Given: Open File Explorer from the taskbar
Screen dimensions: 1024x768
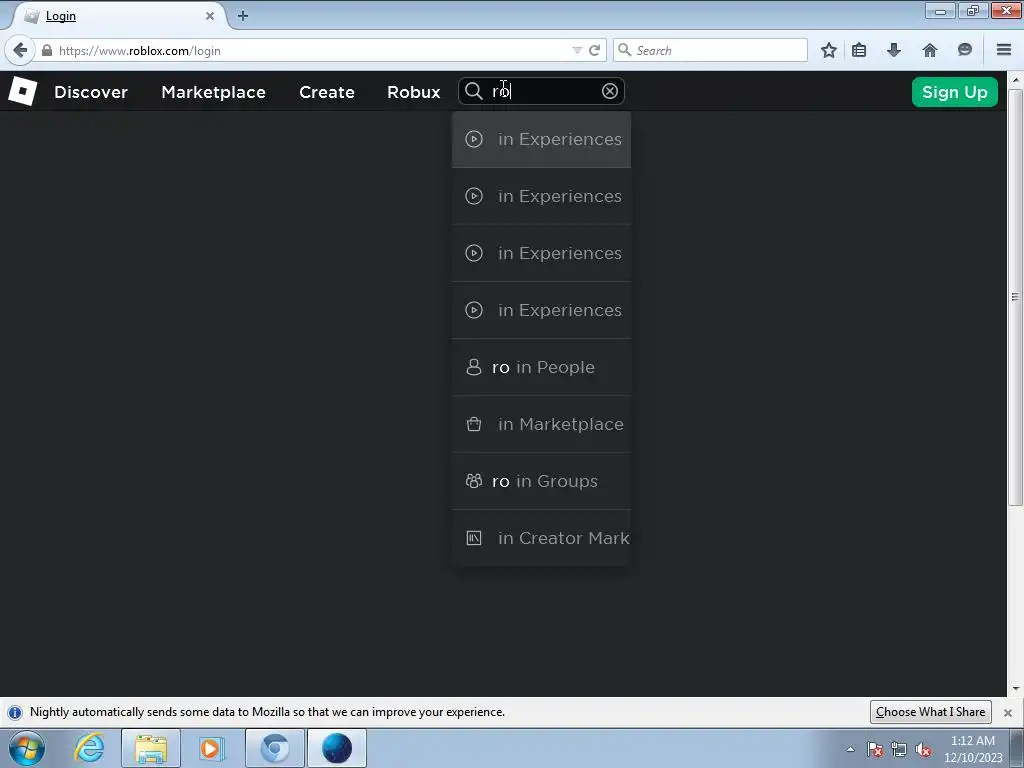Looking at the screenshot, I should coord(151,748).
